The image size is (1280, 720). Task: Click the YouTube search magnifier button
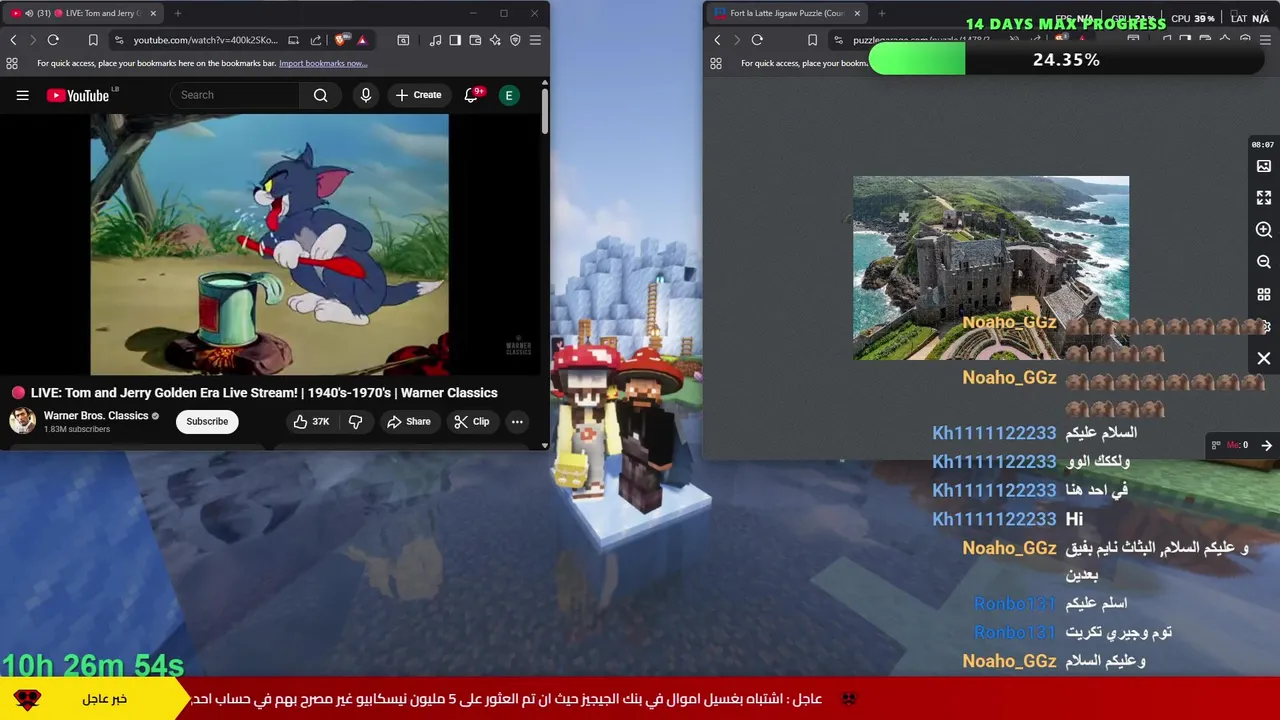point(320,95)
